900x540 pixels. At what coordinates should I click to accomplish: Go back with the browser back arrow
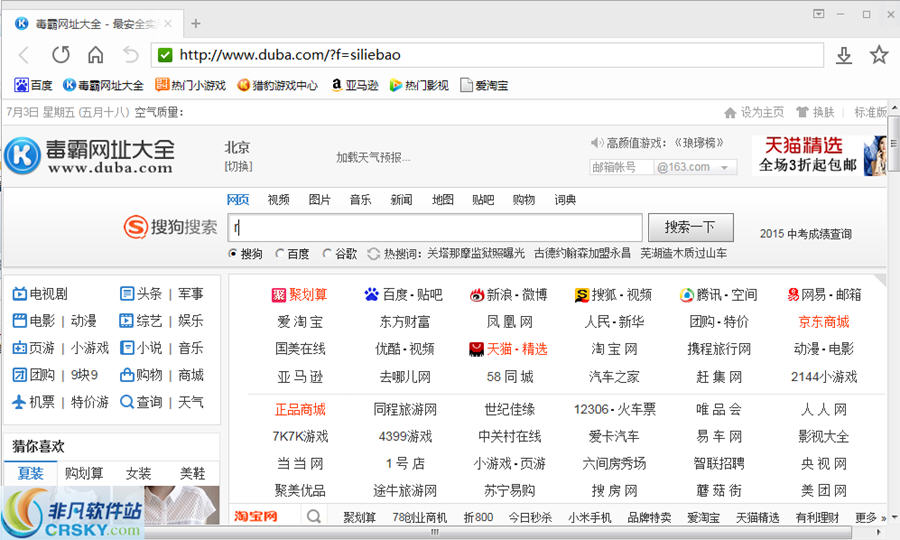[24, 55]
